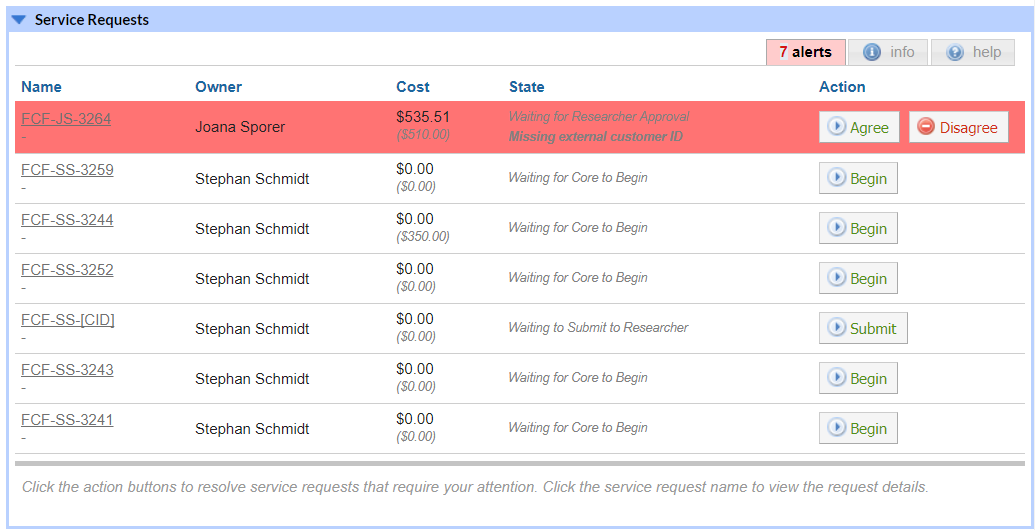Click the red minus icon on Disagree

tap(926, 127)
